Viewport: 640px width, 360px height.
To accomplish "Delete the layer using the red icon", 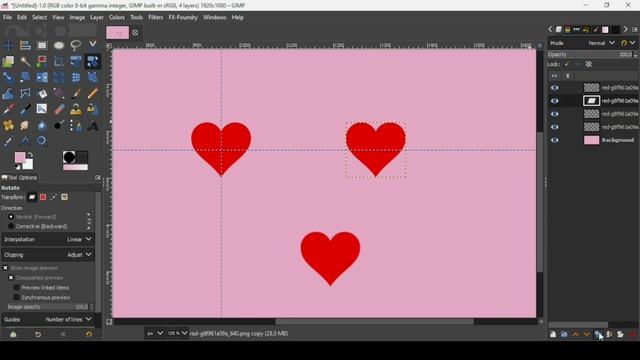I will (632, 334).
